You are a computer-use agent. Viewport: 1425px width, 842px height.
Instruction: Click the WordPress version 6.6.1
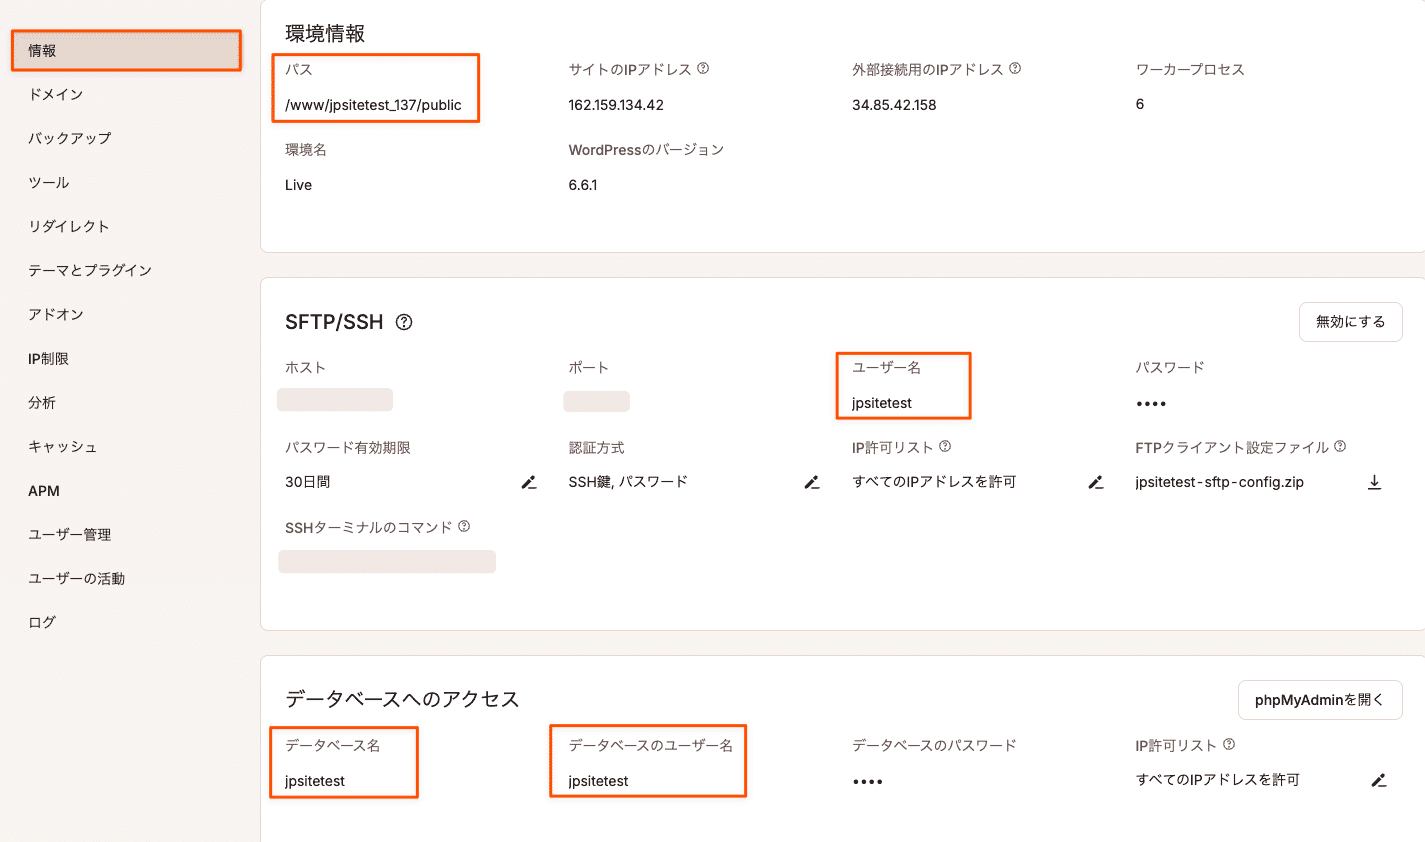pos(583,185)
